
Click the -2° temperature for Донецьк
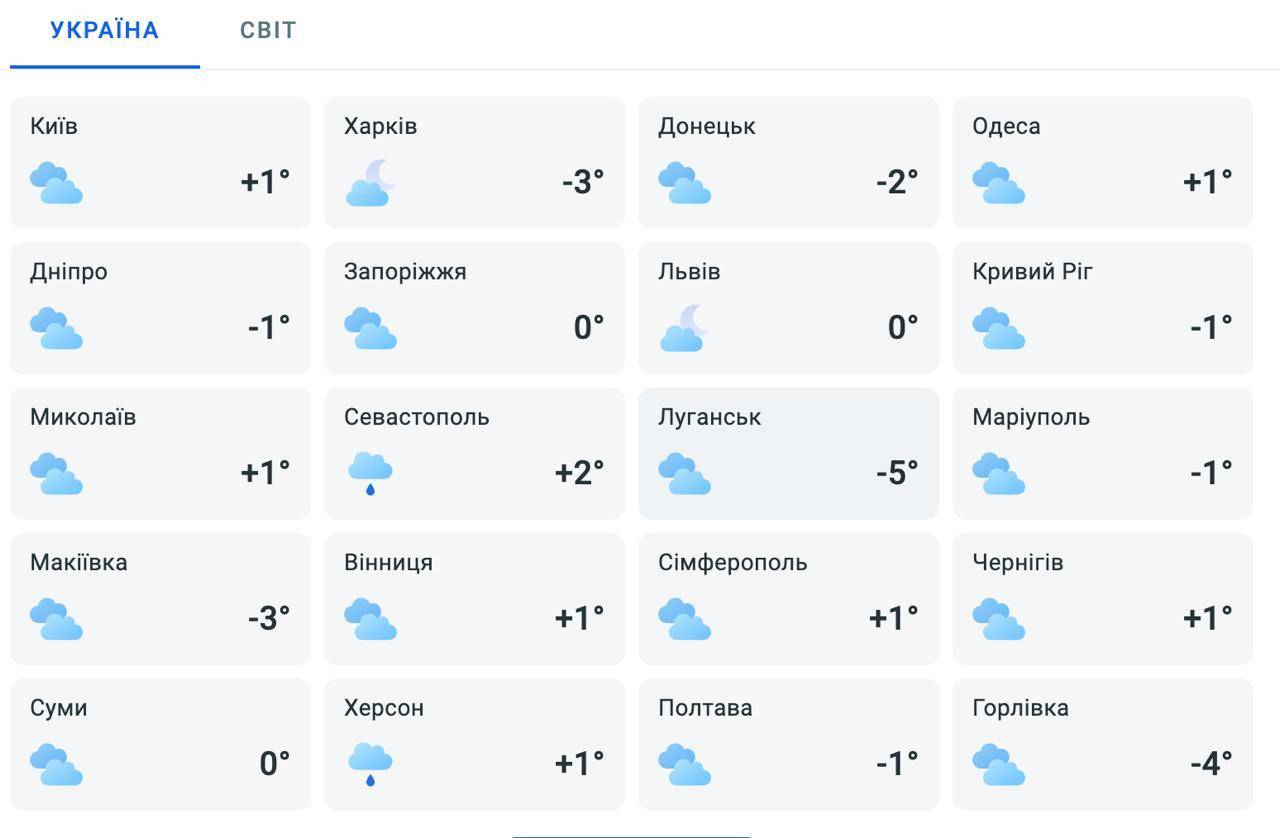pos(897,181)
